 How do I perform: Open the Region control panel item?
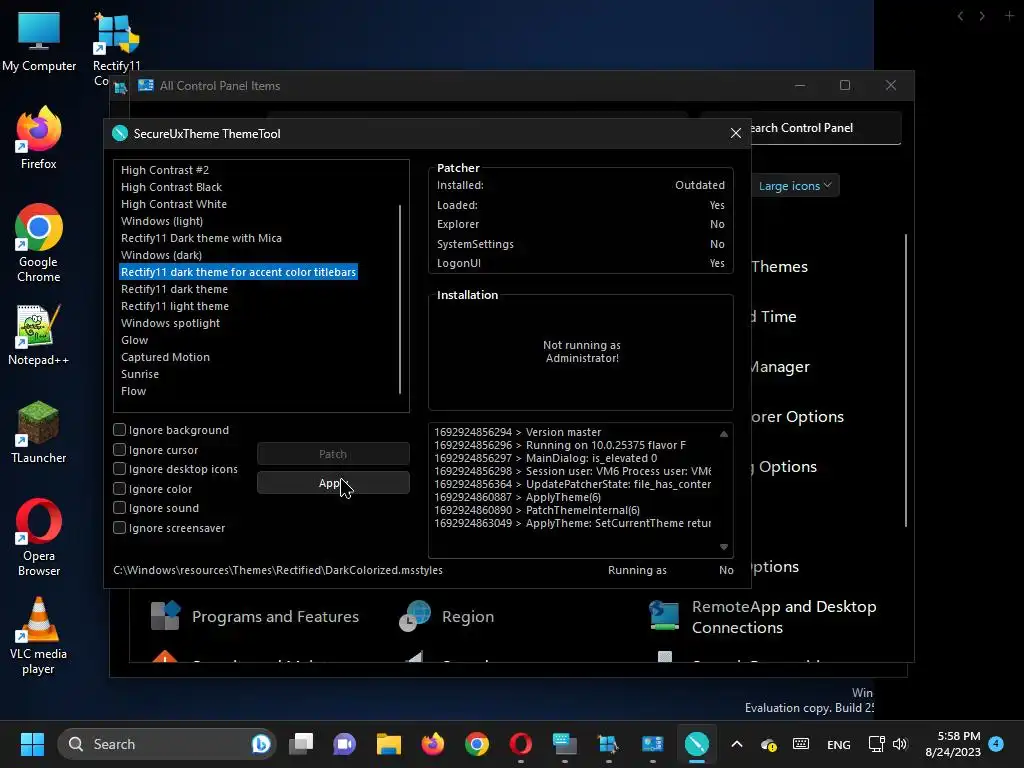(446, 616)
